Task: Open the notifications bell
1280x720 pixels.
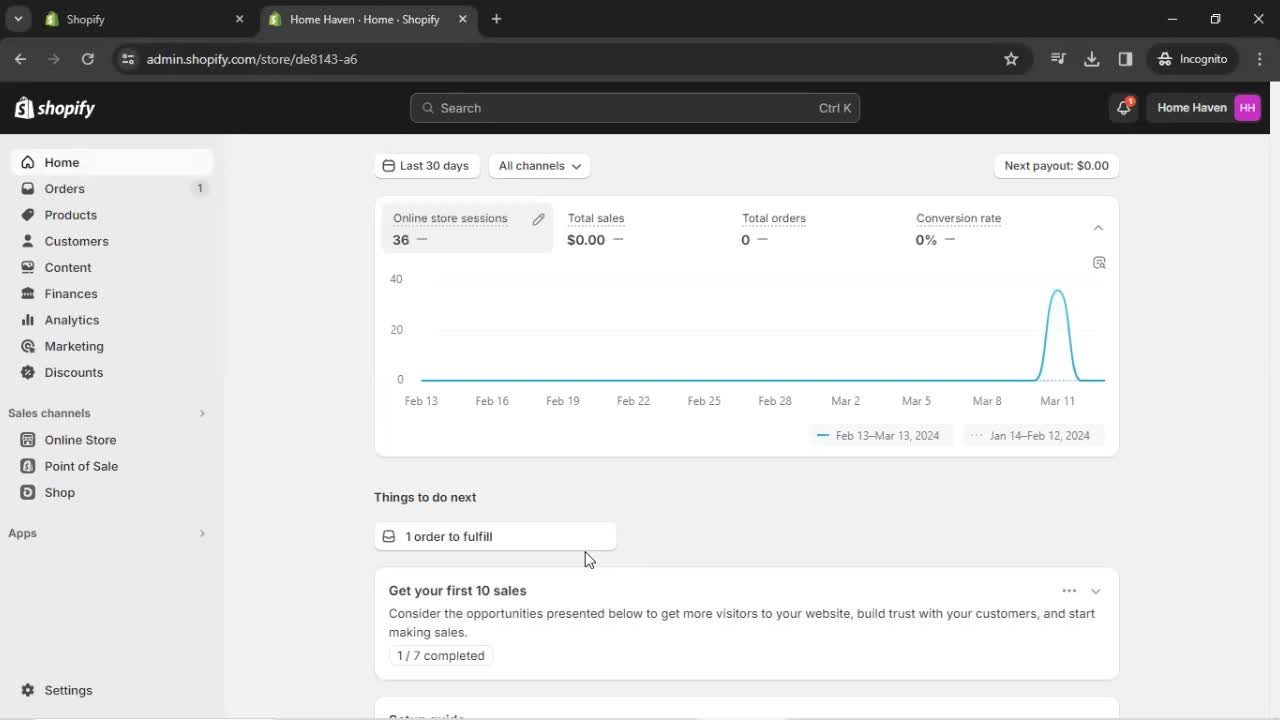Action: click(1123, 108)
